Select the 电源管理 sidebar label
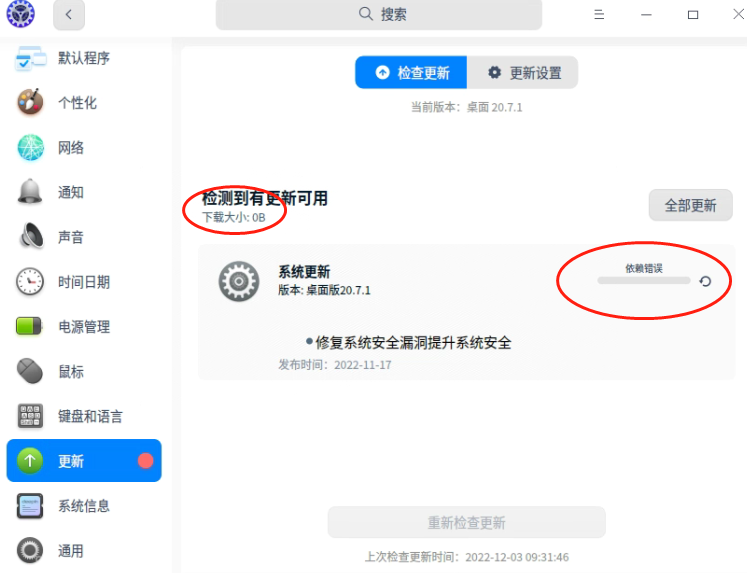 [84, 327]
